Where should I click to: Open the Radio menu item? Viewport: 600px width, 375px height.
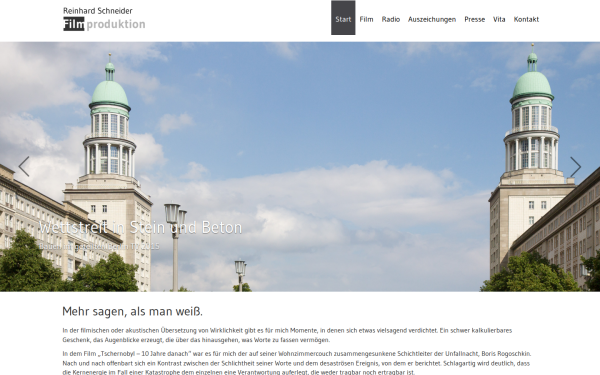click(391, 19)
